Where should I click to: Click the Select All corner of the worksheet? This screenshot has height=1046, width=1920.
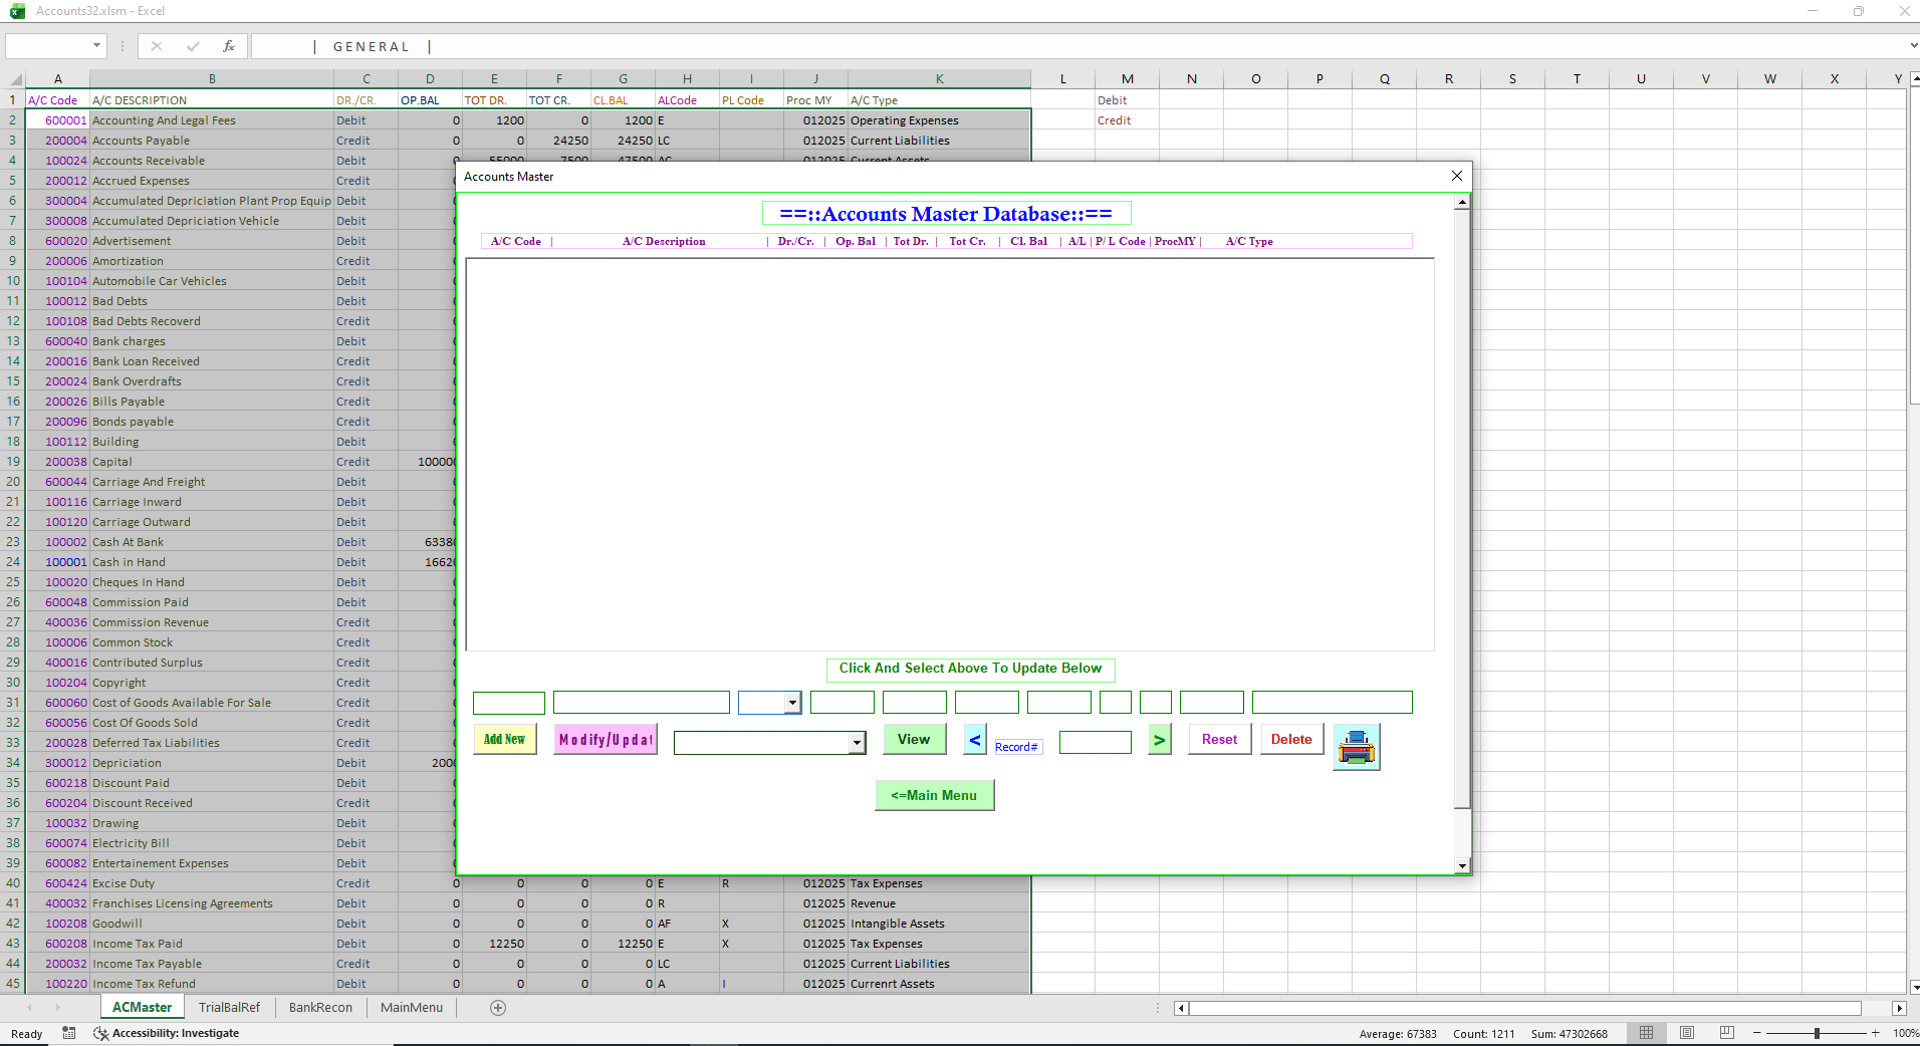click(14, 79)
